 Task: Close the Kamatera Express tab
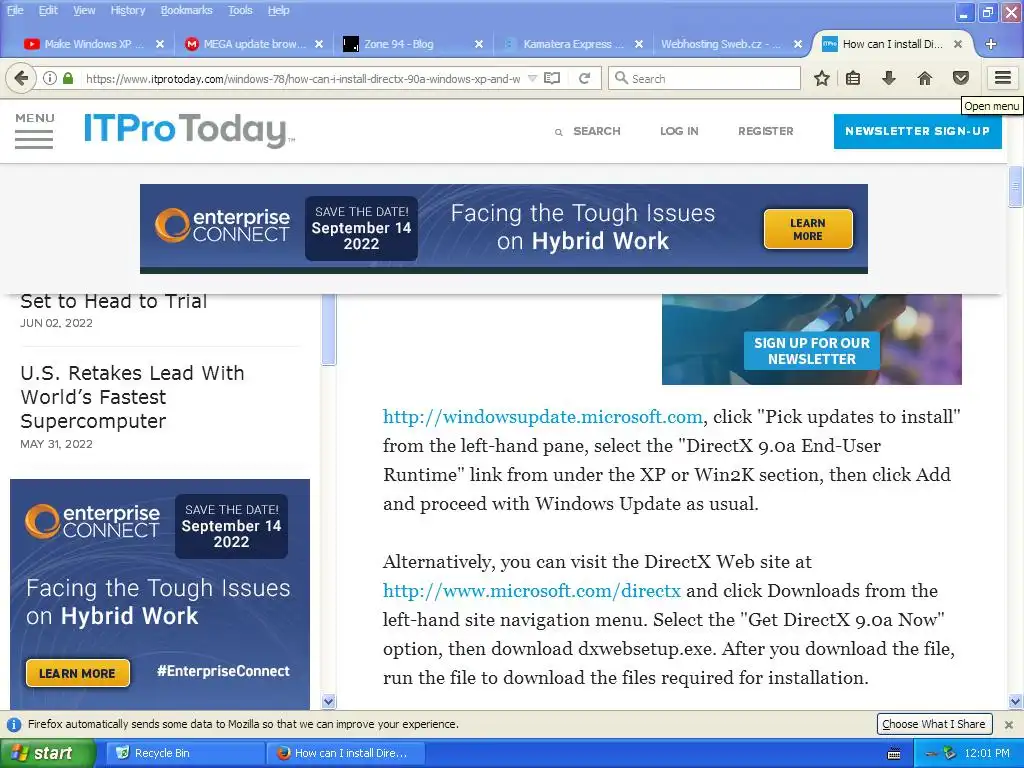[639, 44]
